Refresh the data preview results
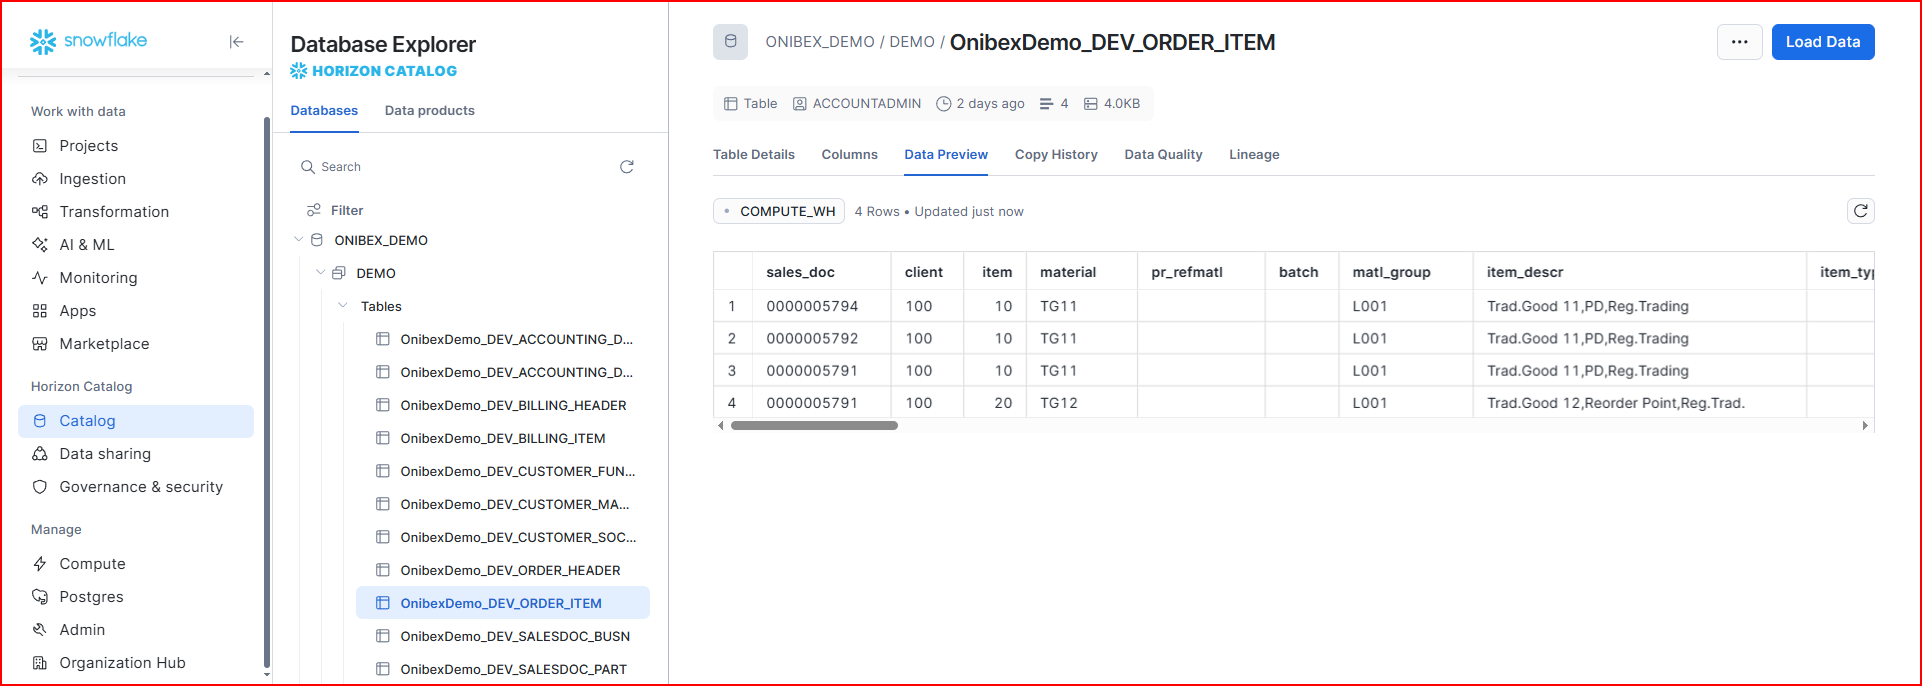Image resolution: width=1922 pixels, height=686 pixels. (1860, 211)
